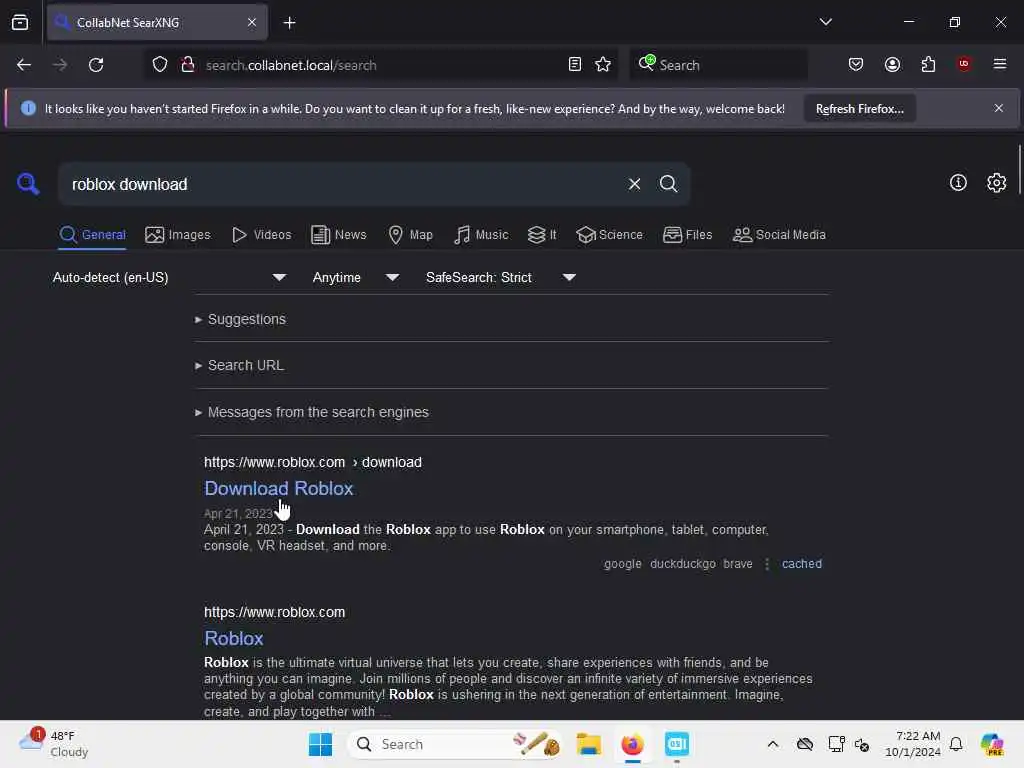The width and height of the screenshot is (1024, 768).
Task: Click the SearXNG logo icon
Action: 28,184
